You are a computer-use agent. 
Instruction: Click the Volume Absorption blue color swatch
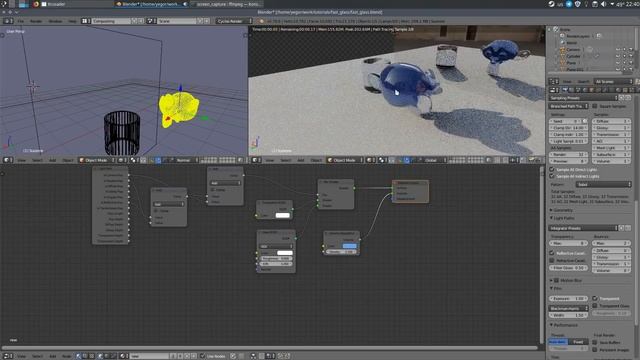349,246
